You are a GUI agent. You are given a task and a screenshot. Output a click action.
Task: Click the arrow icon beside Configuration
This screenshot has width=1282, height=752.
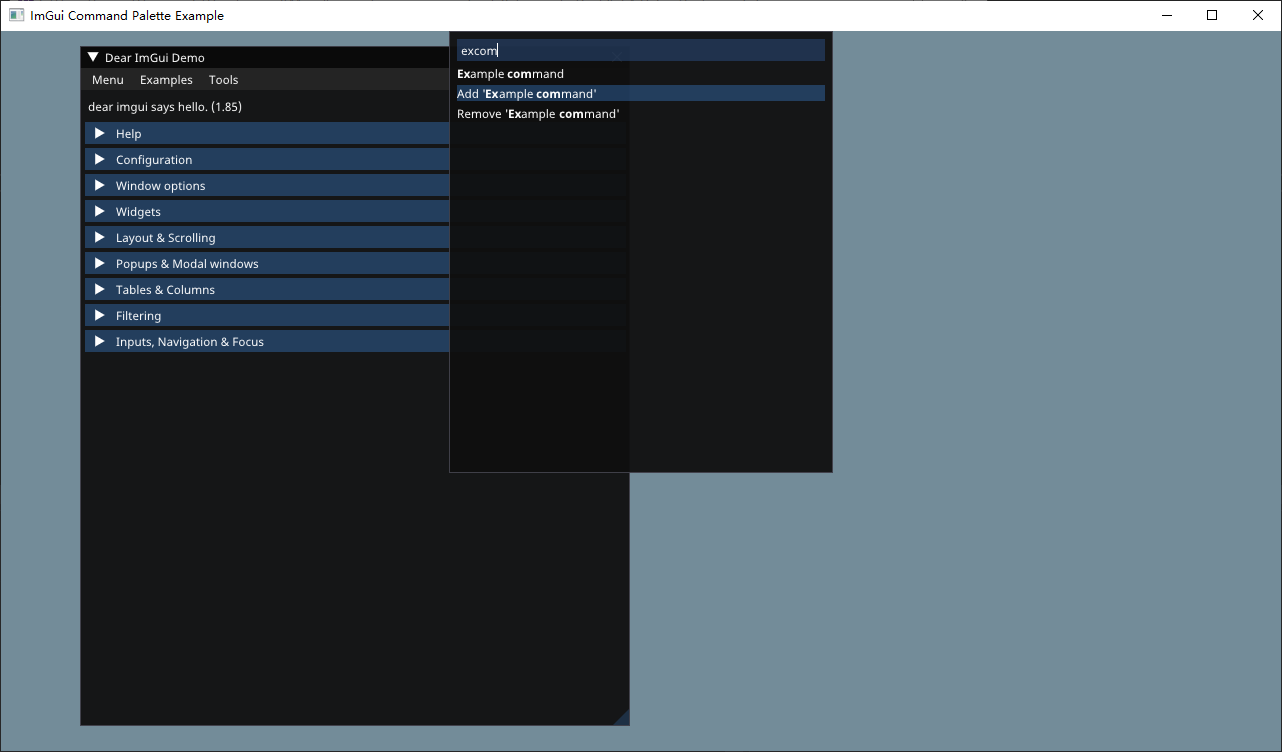point(99,159)
